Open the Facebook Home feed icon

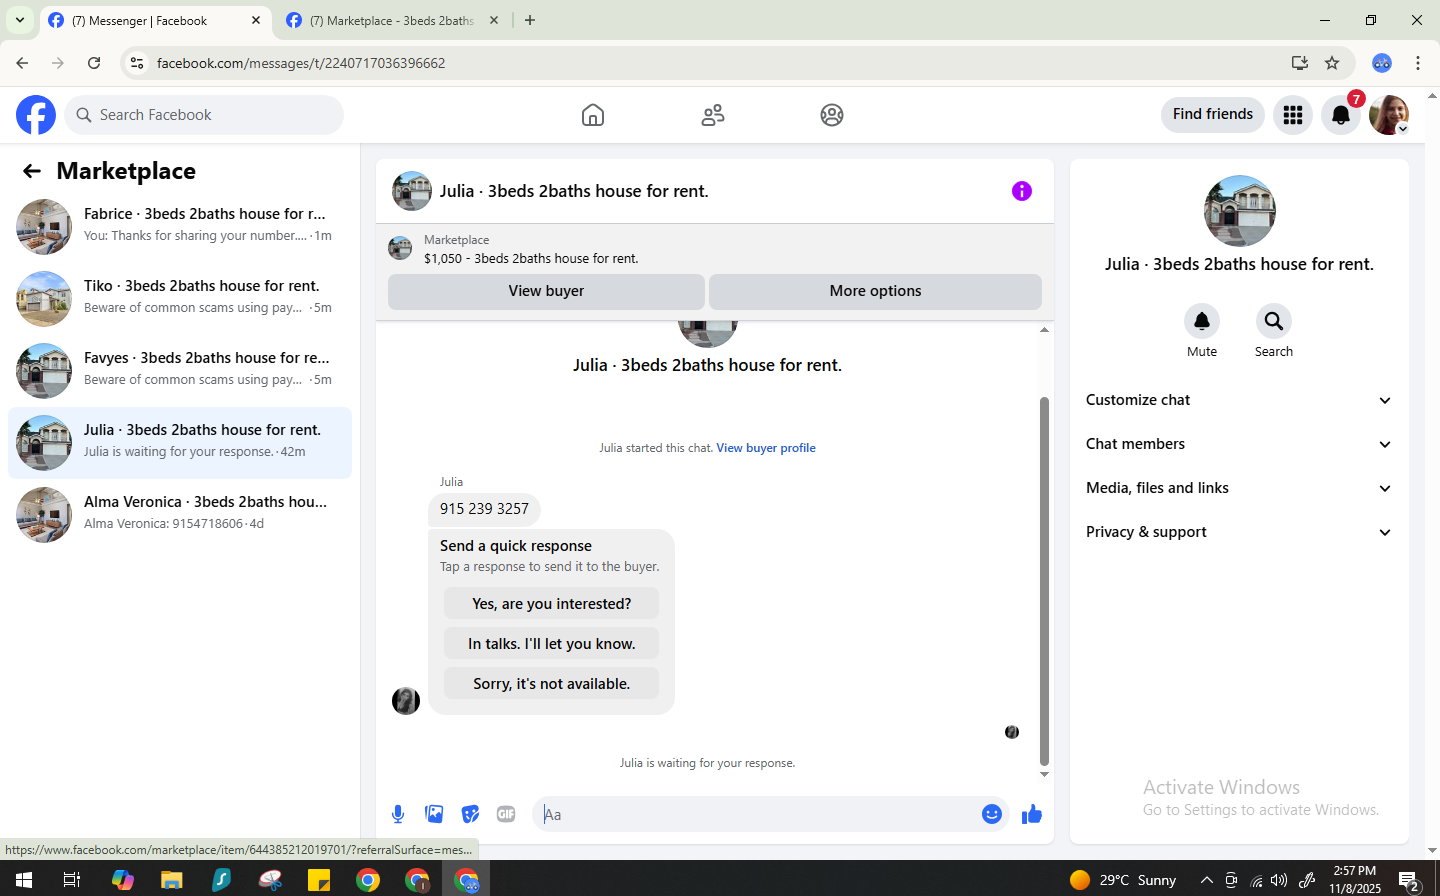click(593, 115)
